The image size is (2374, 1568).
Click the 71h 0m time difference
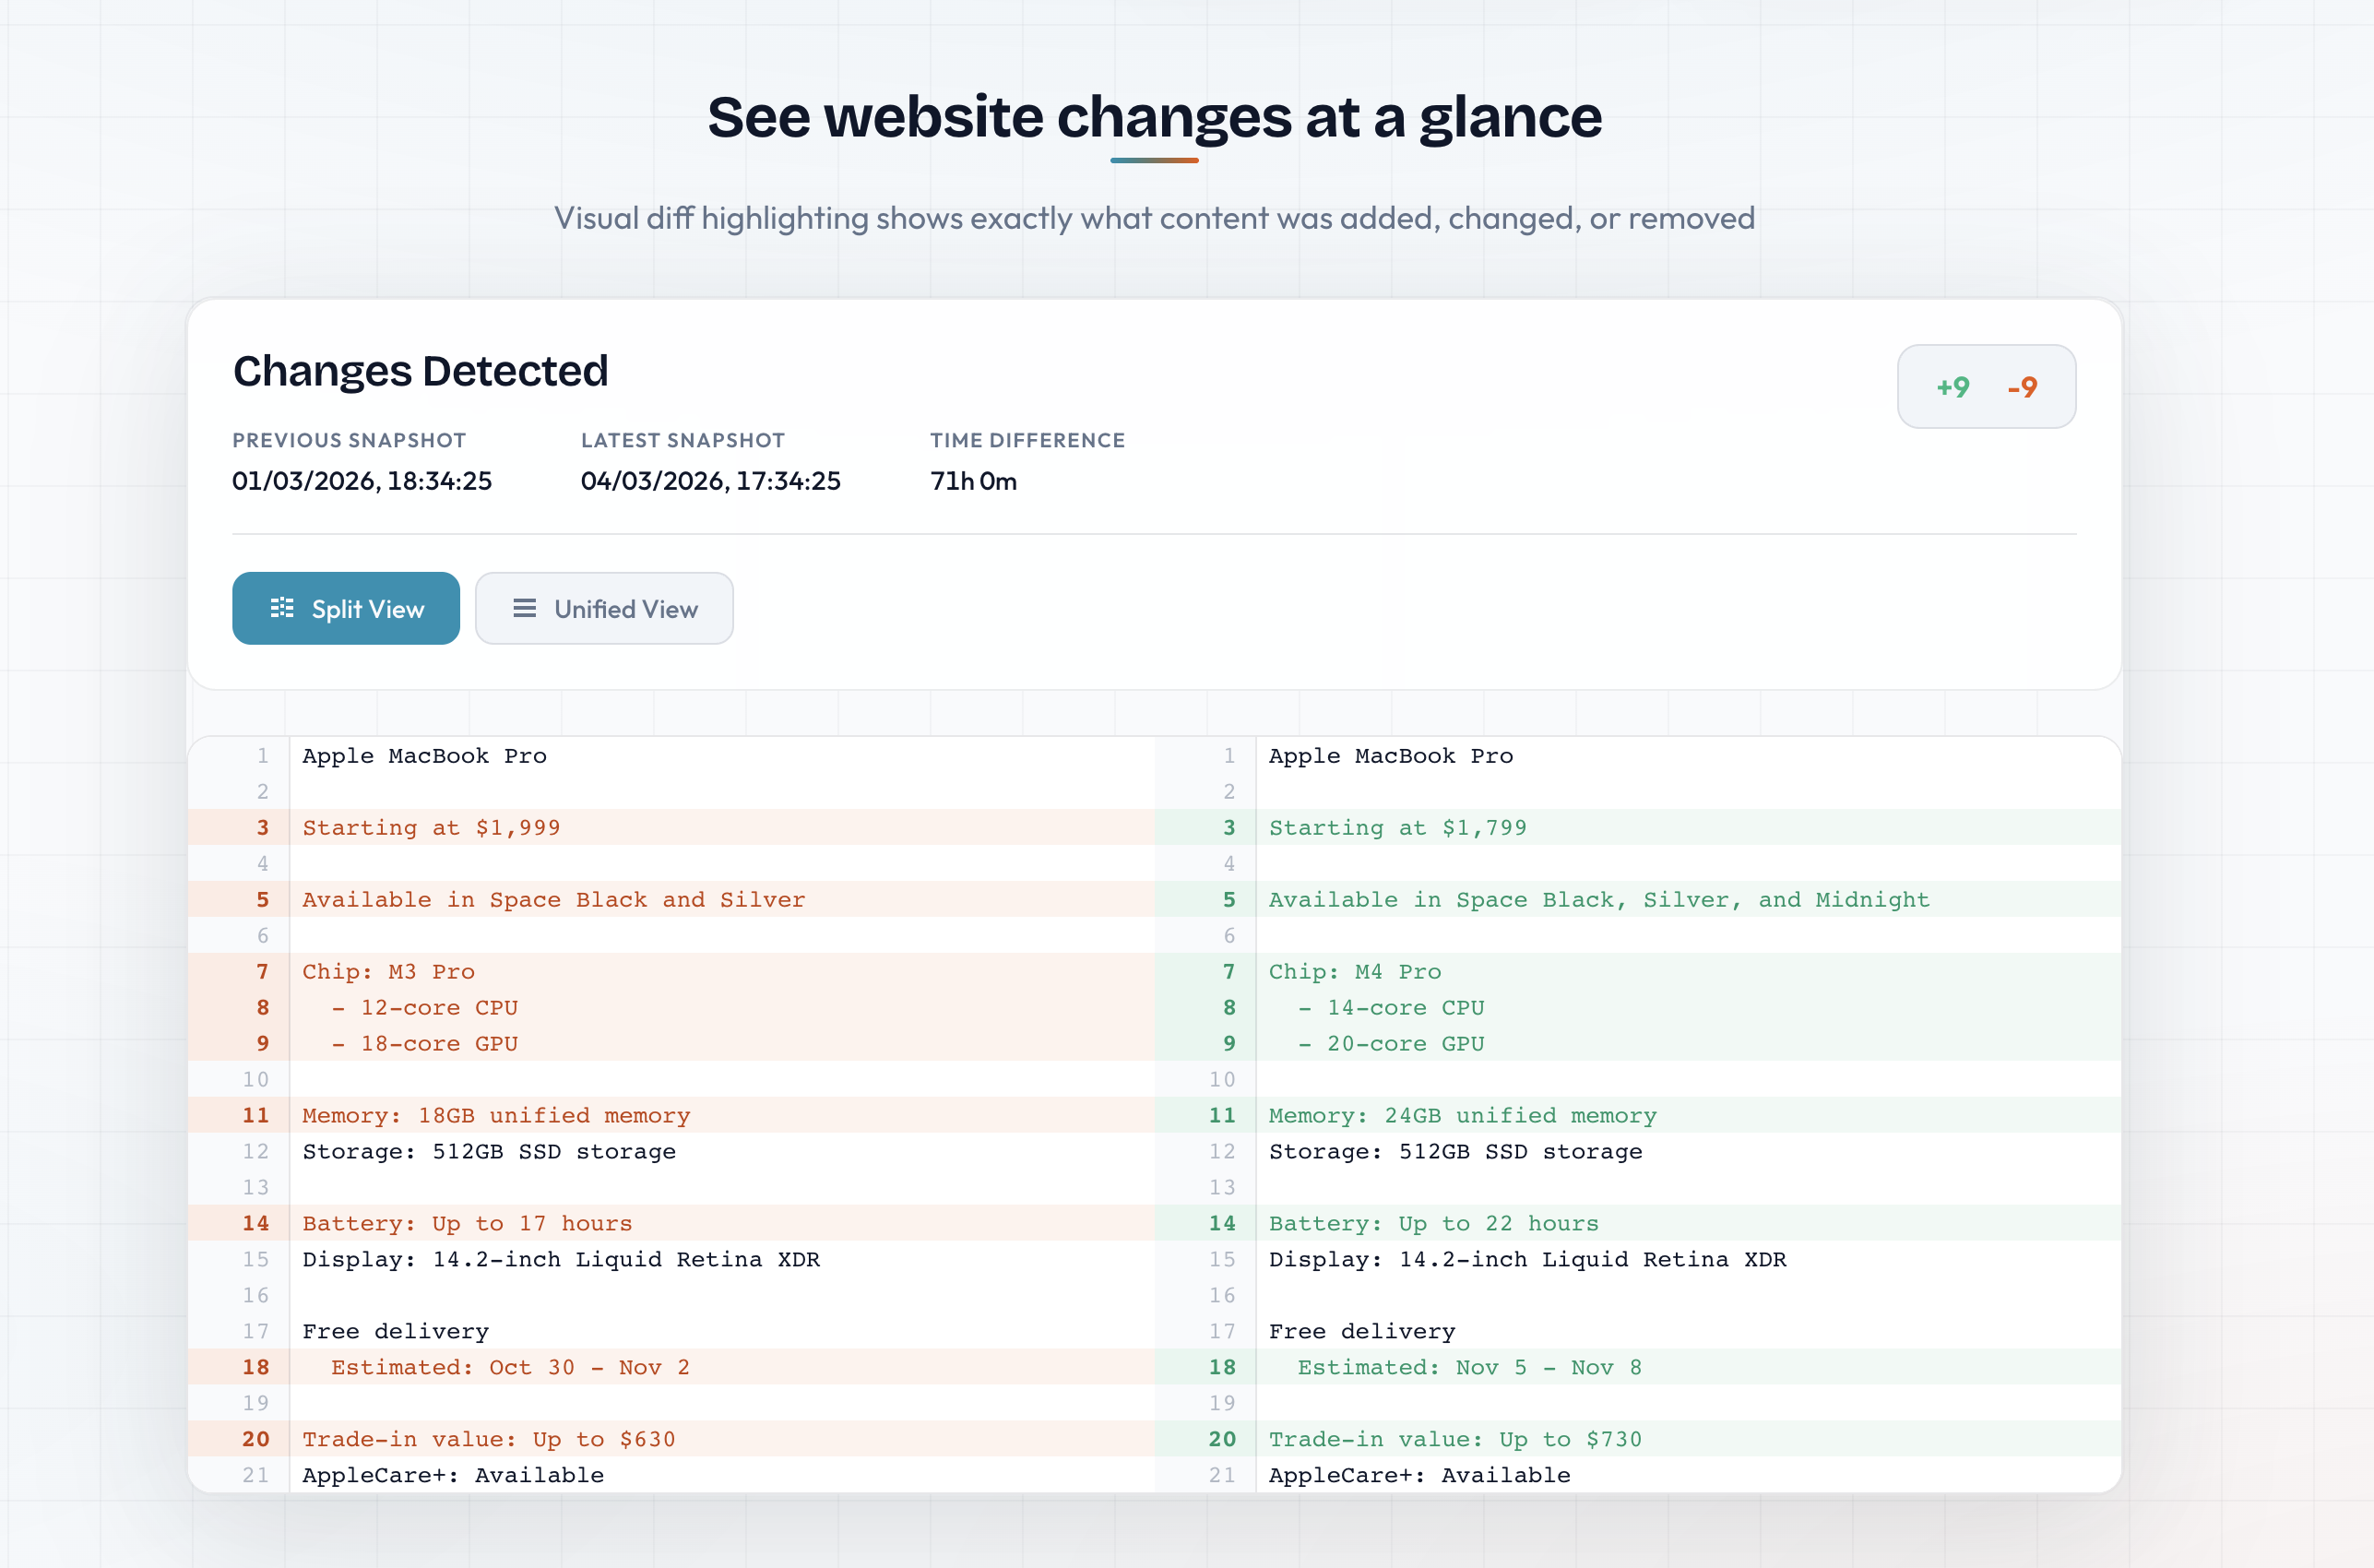pyautogui.click(x=974, y=481)
